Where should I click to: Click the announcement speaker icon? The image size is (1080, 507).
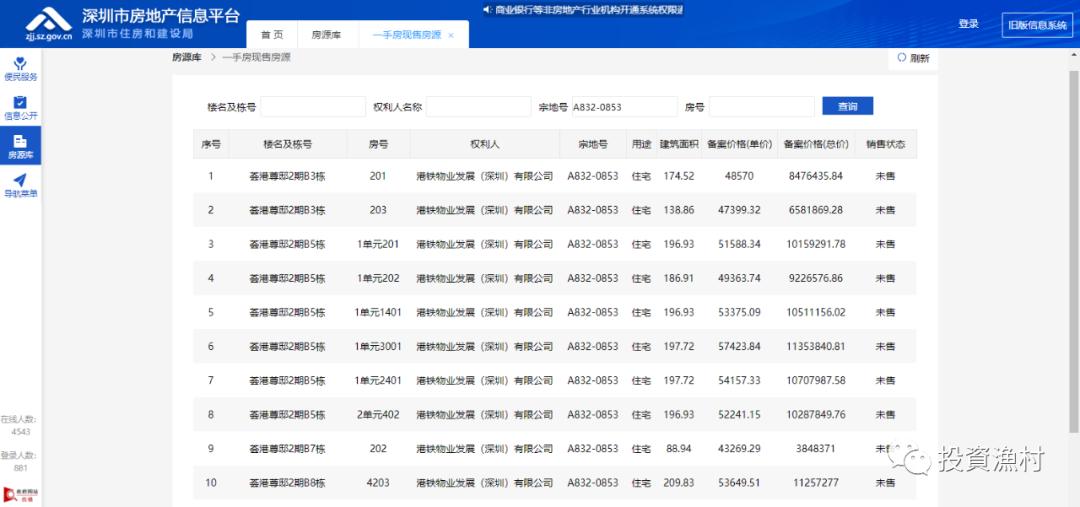(487, 10)
